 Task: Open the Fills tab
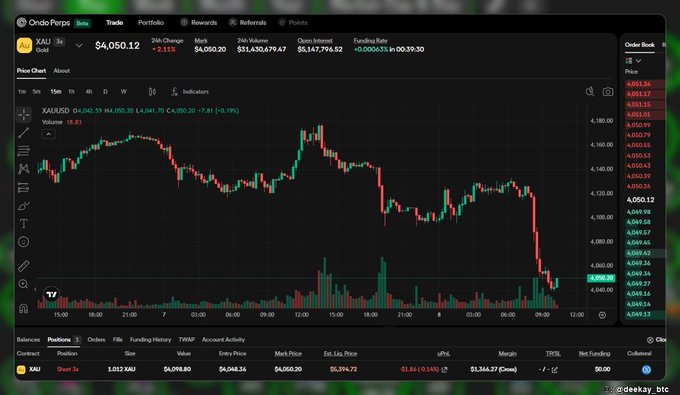(x=118, y=340)
